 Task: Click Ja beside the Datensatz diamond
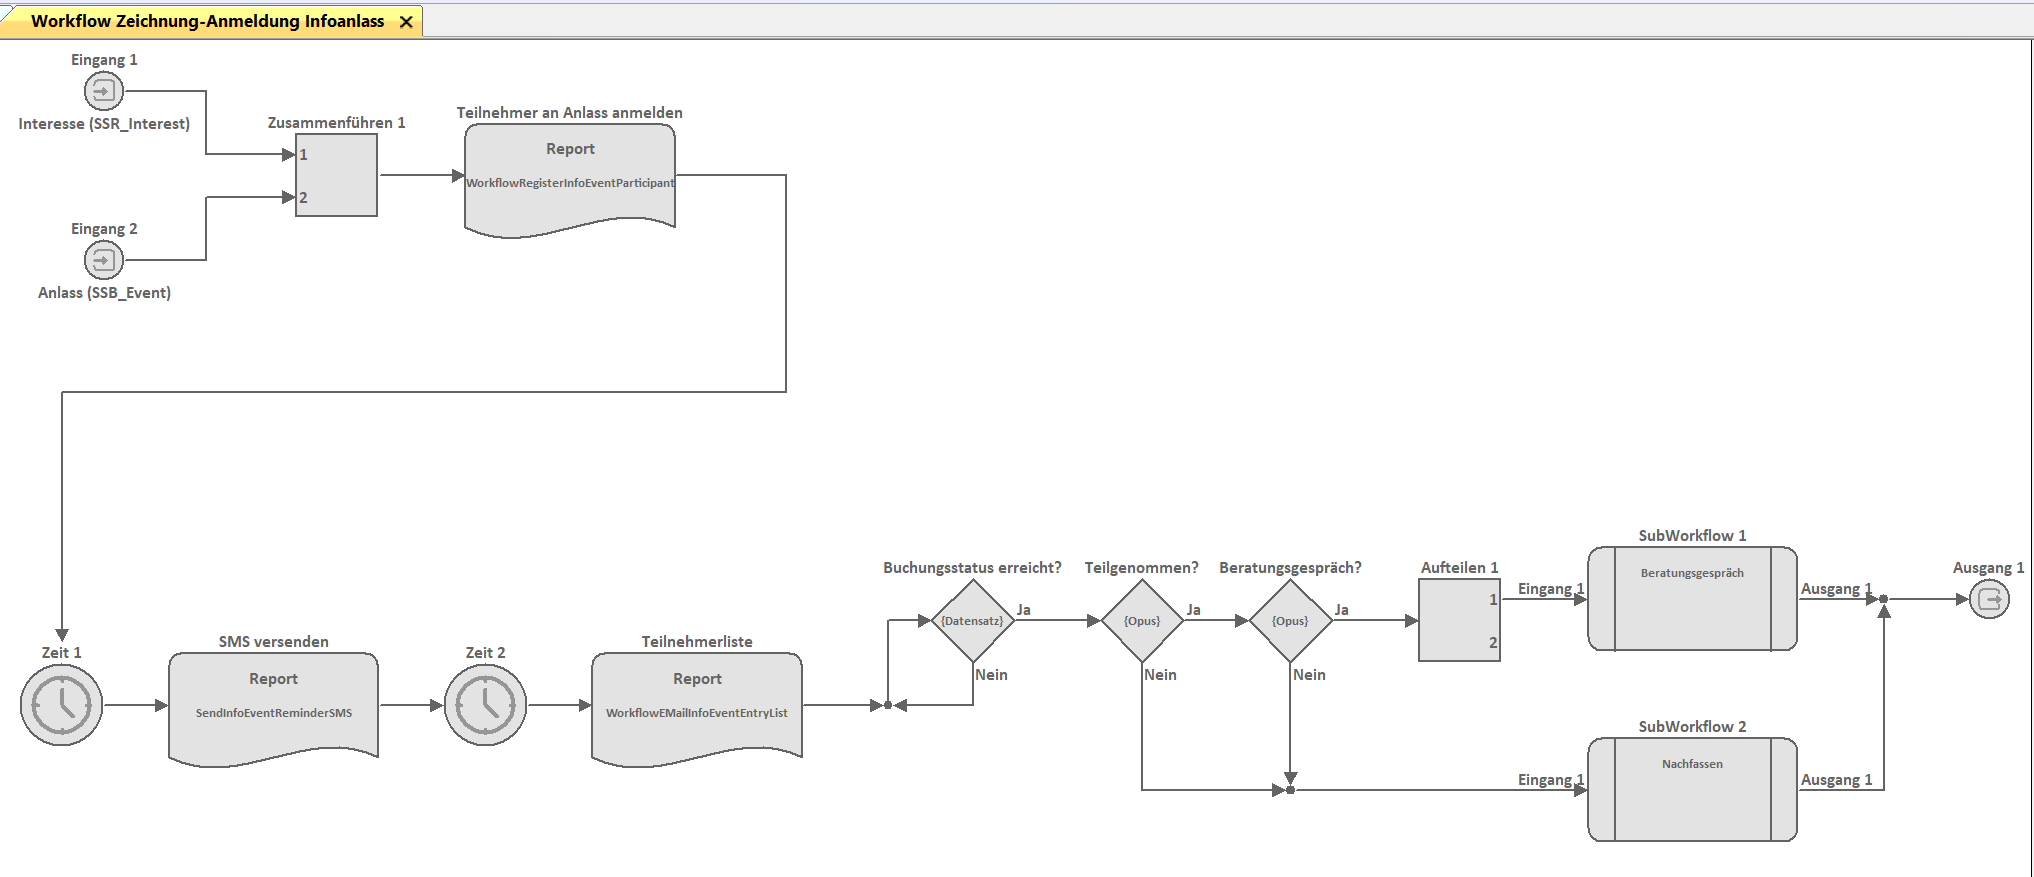[1023, 610]
